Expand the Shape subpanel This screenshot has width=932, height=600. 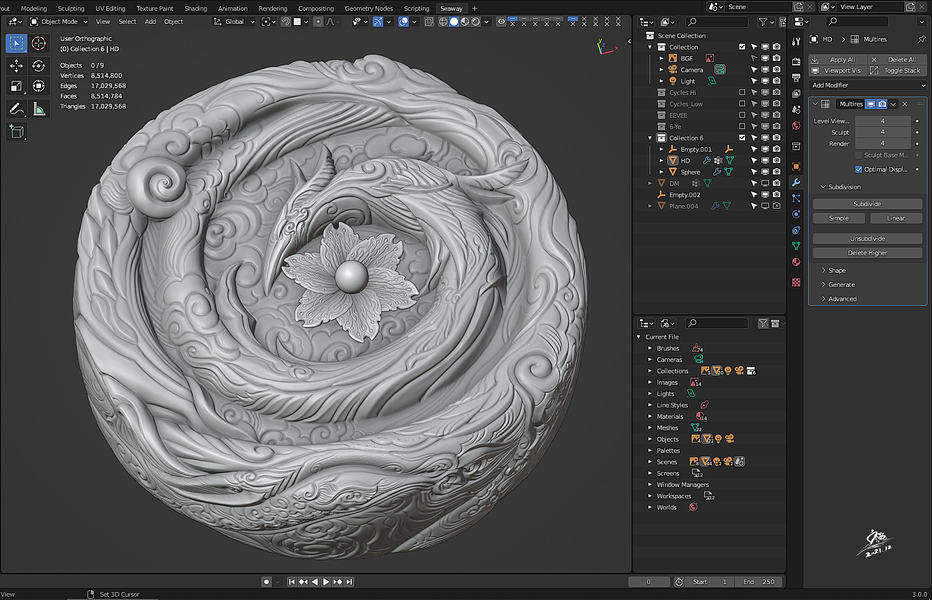pyautogui.click(x=836, y=270)
